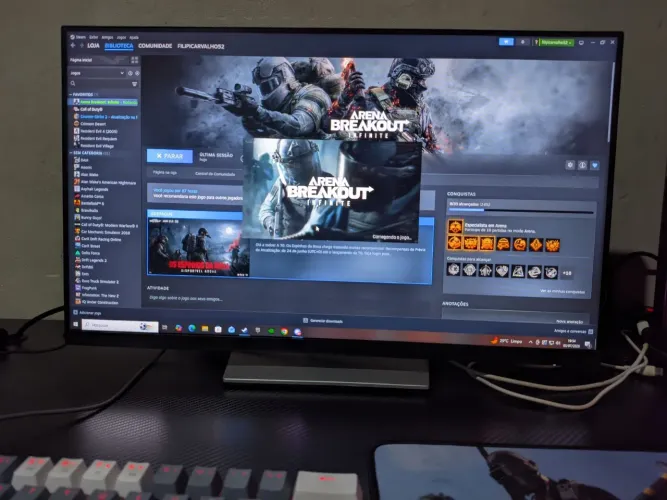Open Big Picture mode monitor icon
The height and width of the screenshot is (500, 667).
coord(581,43)
